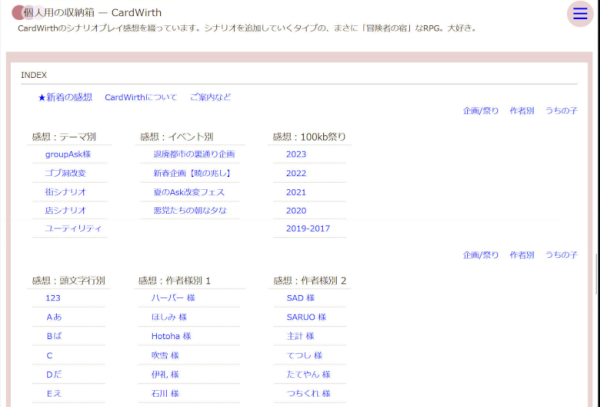Open the ゴブ洞改変 theme link
Viewport: 600px width, 407px height.
point(65,173)
